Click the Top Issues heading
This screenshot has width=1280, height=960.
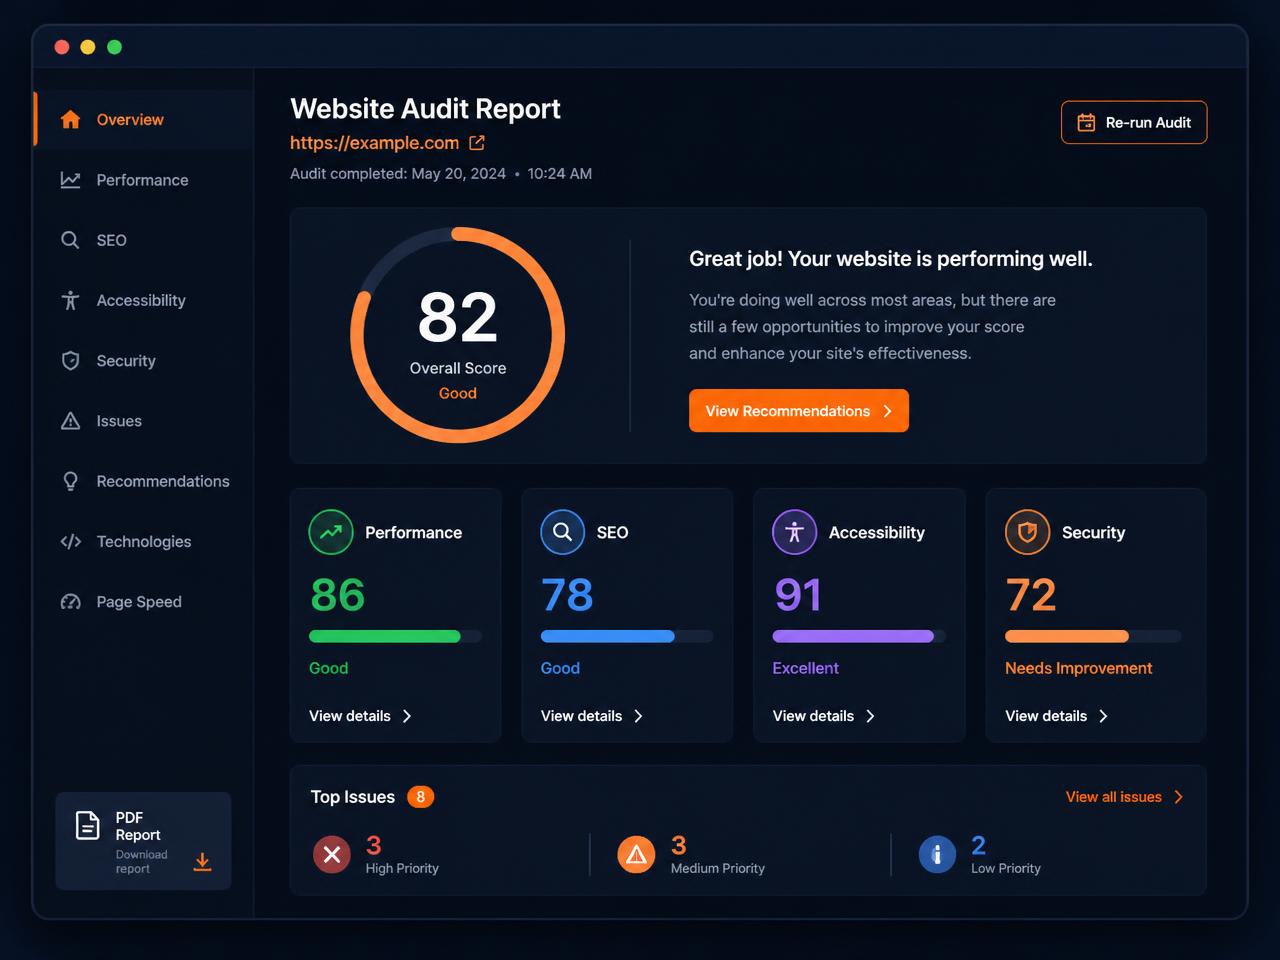coord(353,797)
